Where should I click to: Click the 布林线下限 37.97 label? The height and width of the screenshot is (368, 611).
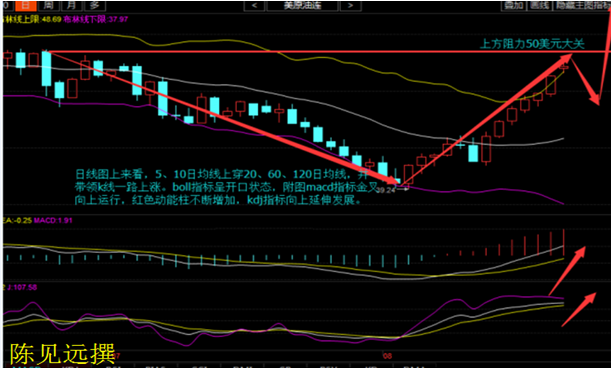[95, 19]
